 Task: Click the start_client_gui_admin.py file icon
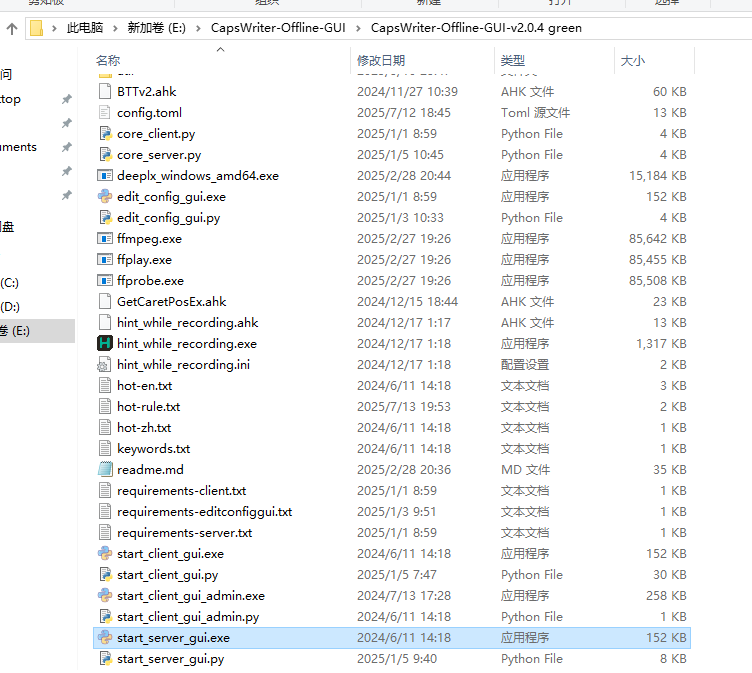[105, 616]
